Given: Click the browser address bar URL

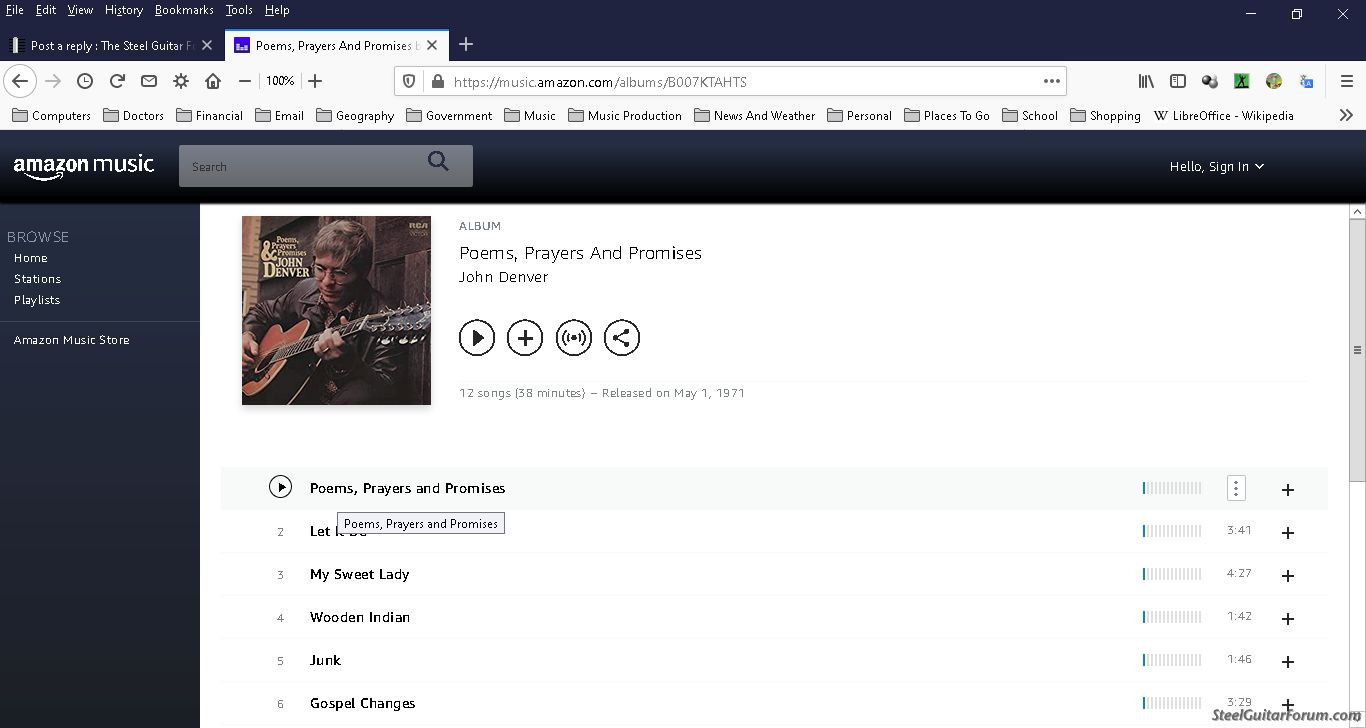Looking at the screenshot, I should click(x=600, y=82).
